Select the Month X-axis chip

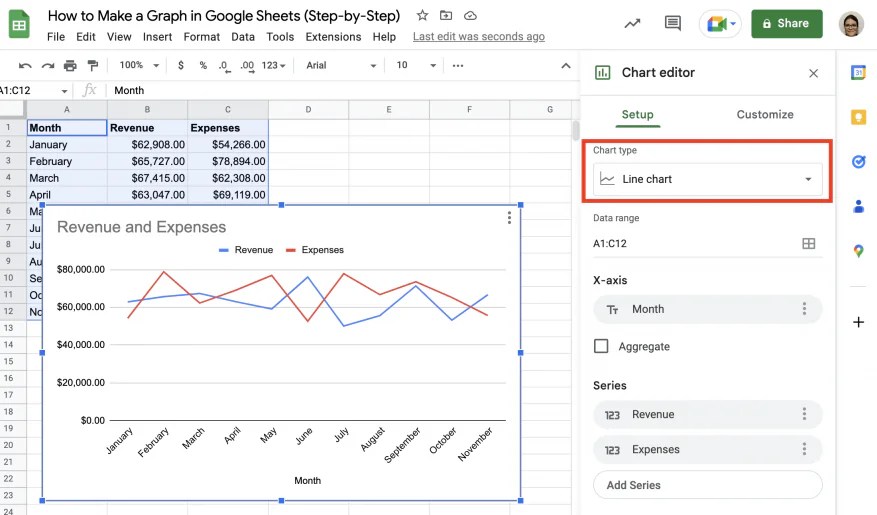click(x=708, y=309)
